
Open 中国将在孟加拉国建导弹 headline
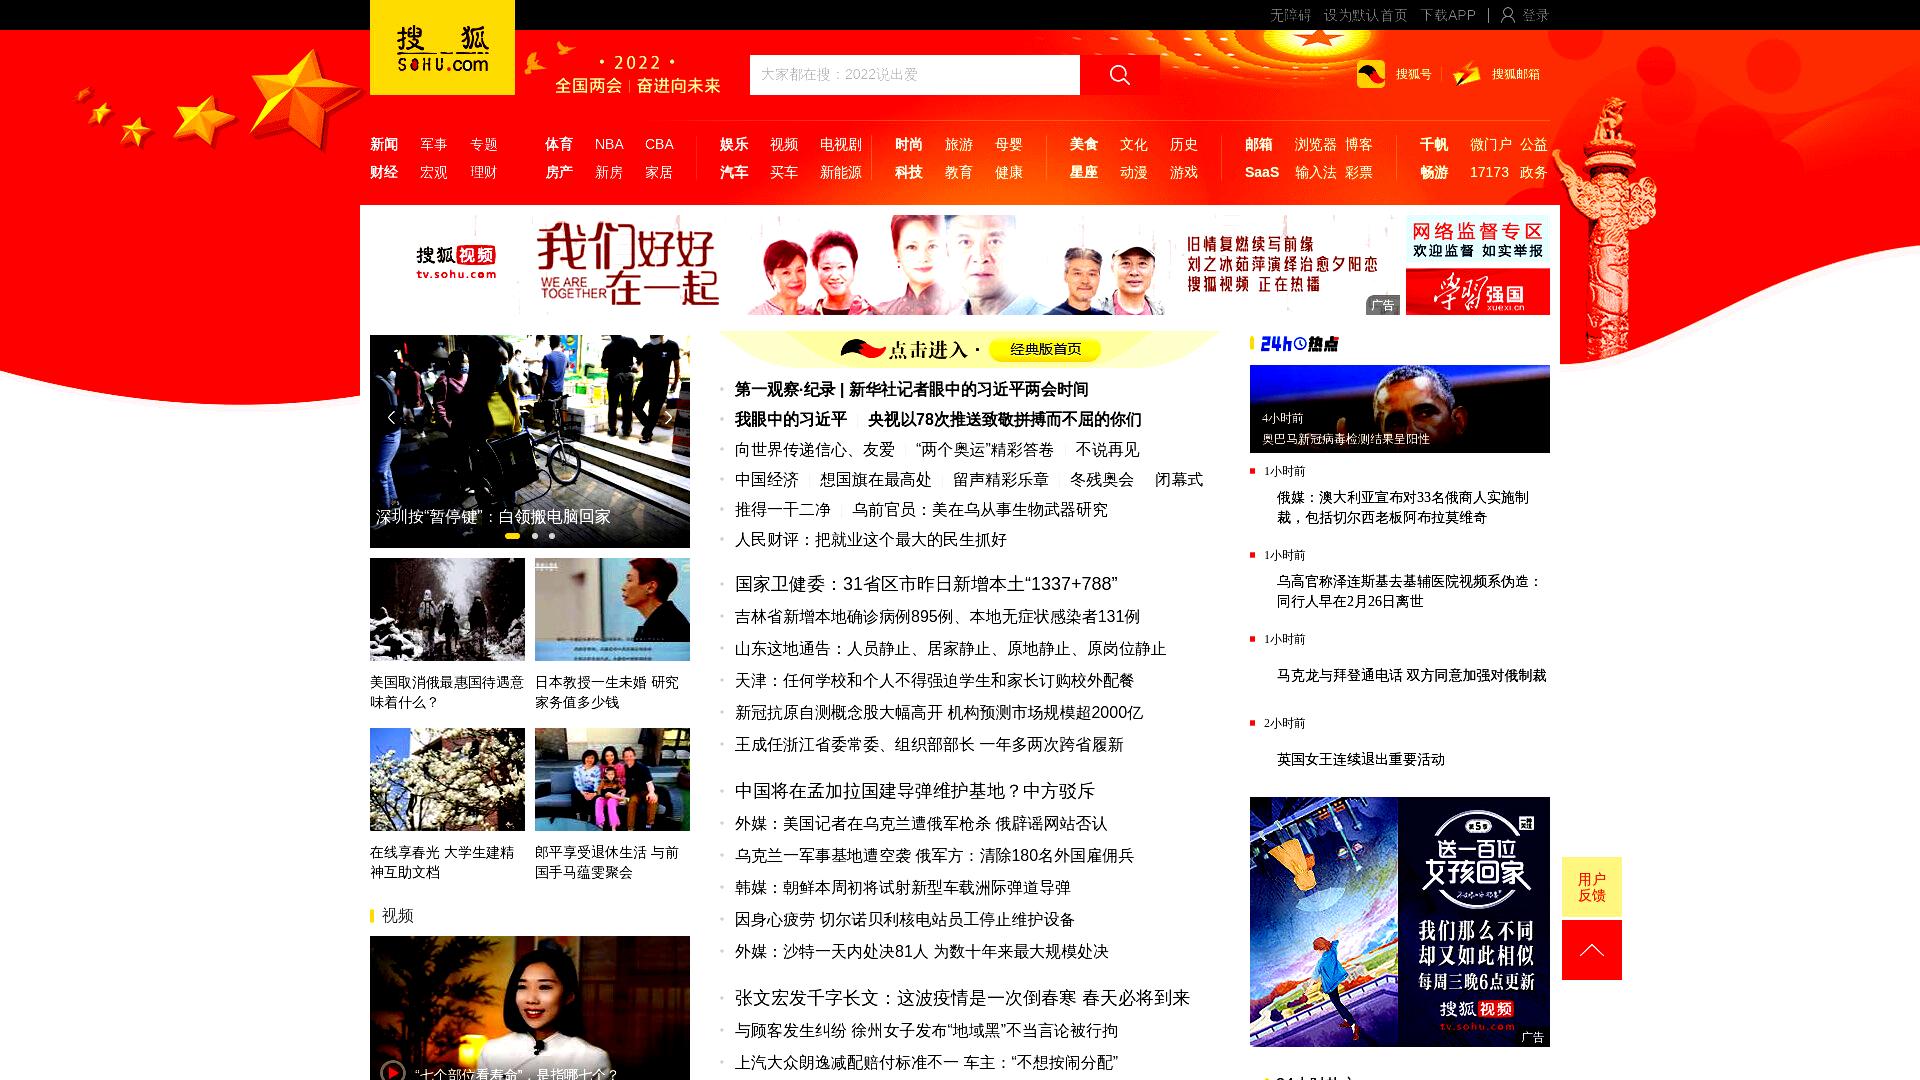click(915, 791)
